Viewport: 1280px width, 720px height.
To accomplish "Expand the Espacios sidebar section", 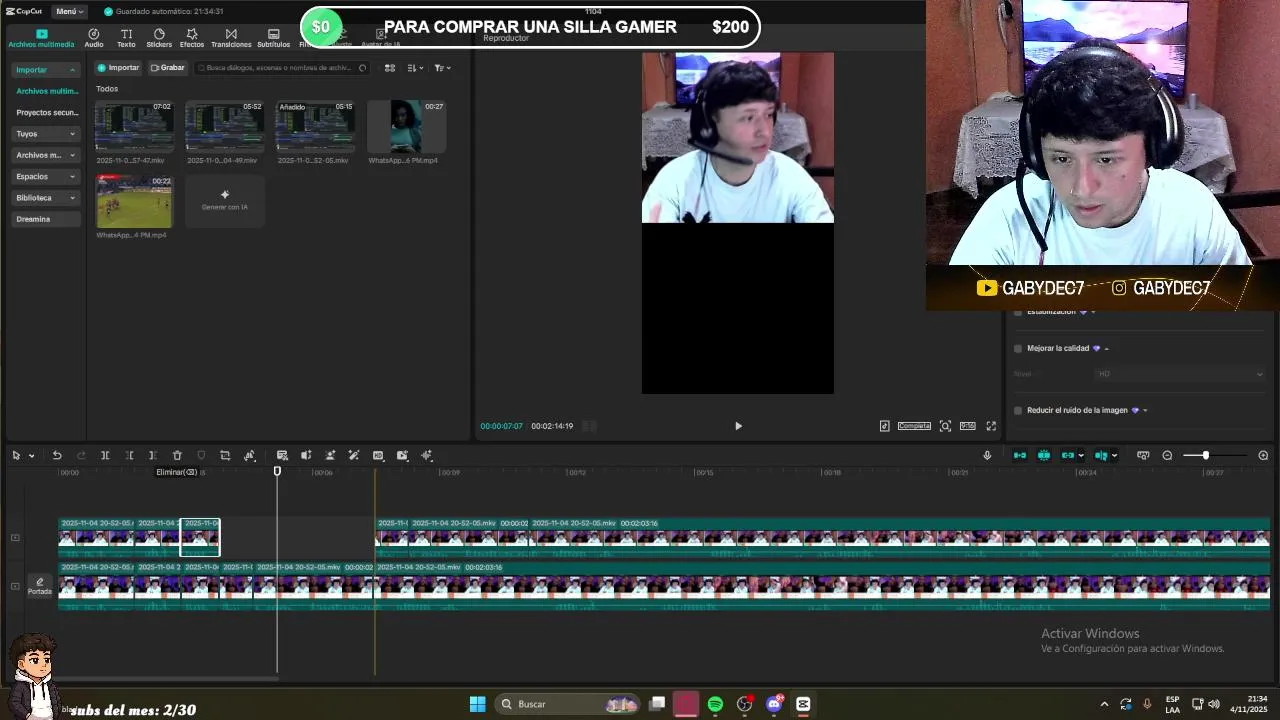I will tap(45, 176).
